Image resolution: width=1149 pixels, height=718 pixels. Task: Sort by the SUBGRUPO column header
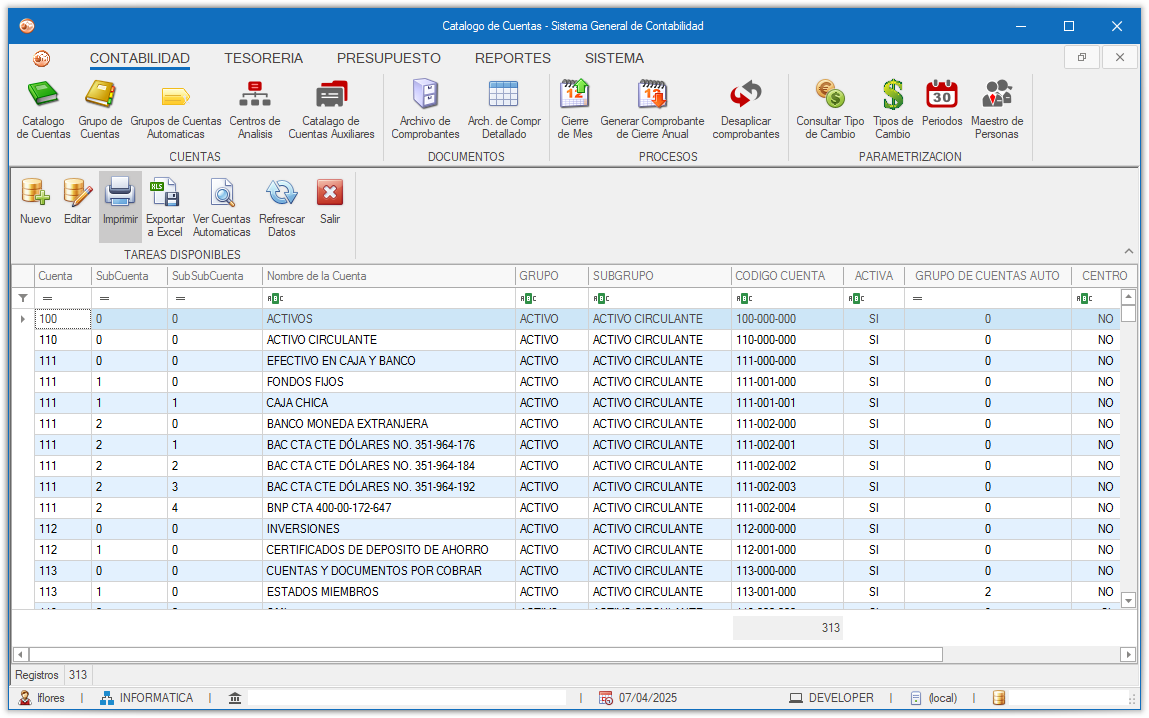[x=660, y=276]
